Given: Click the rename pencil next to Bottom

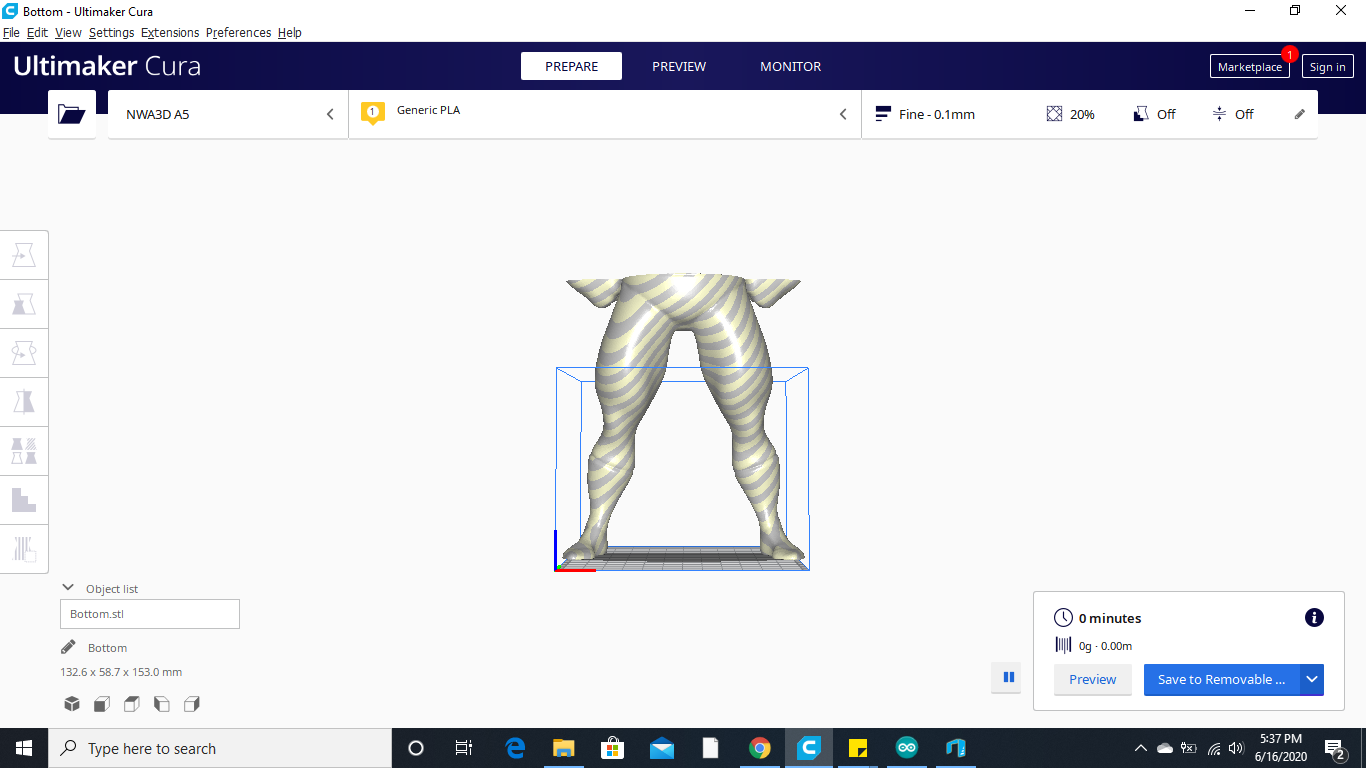Looking at the screenshot, I should pos(67,646).
